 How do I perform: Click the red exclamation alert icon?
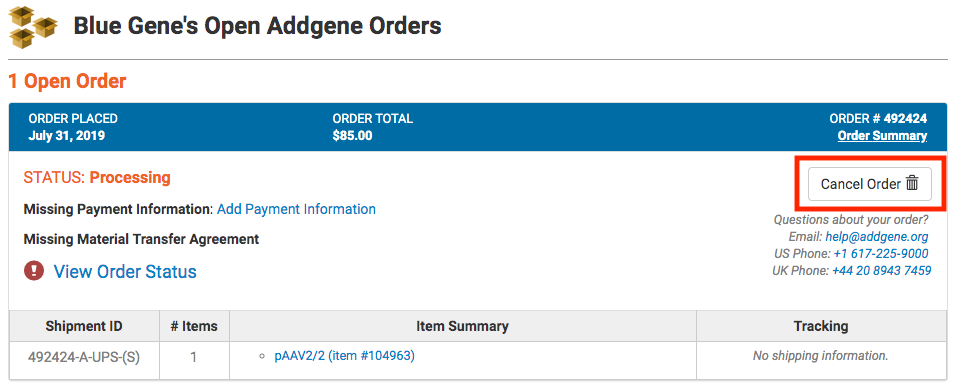pyautogui.click(x=34, y=270)
